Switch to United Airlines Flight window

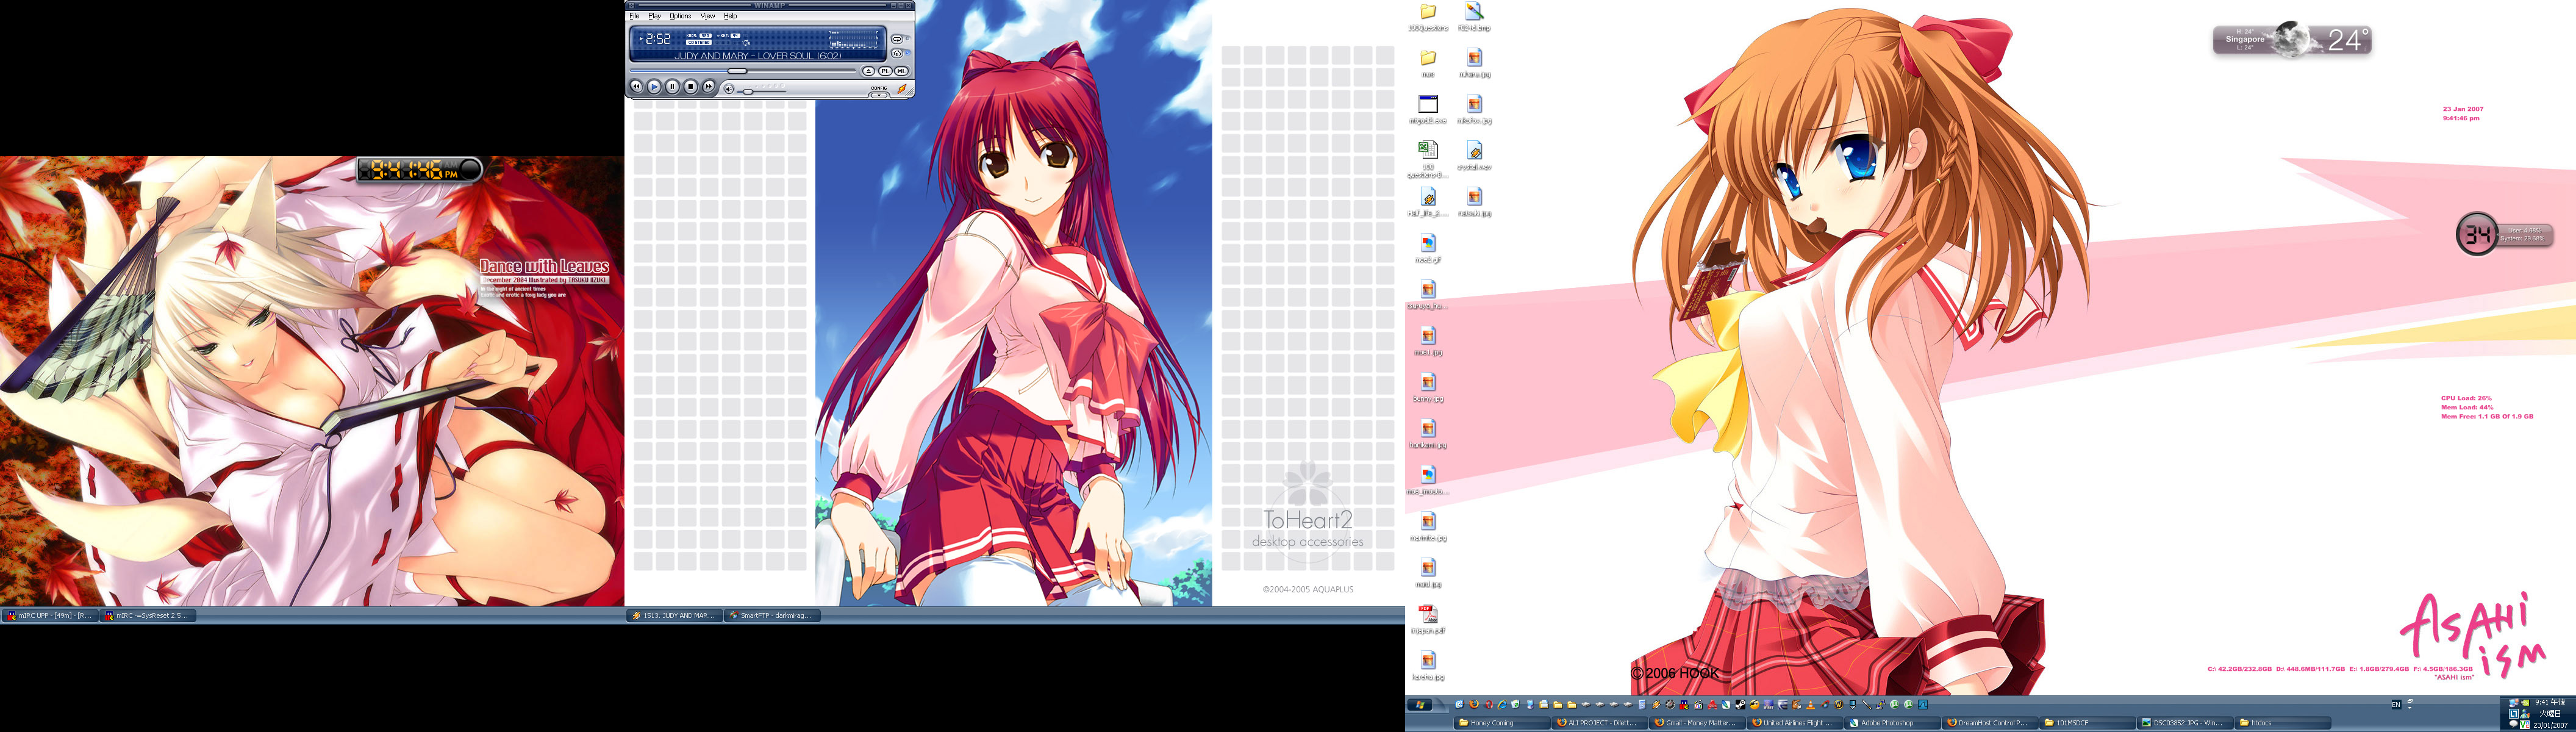click(1795, 723)
